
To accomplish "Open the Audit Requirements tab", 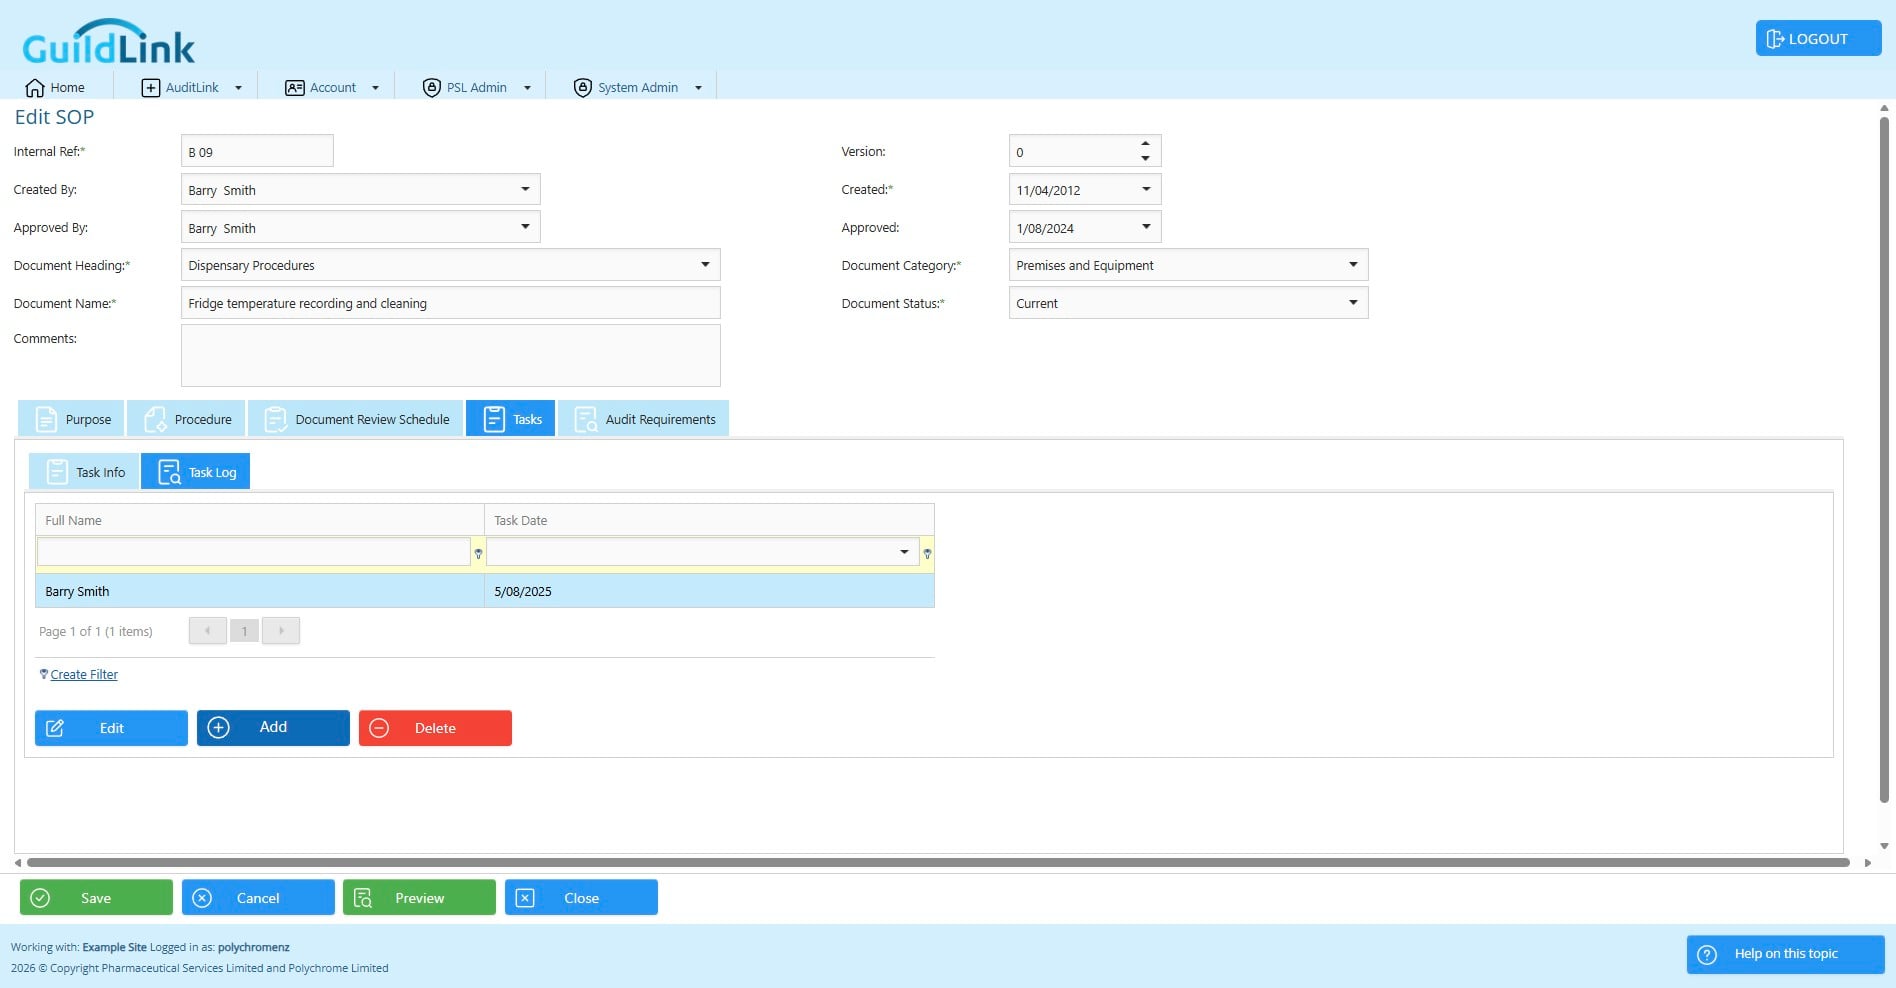I will 643,419.
